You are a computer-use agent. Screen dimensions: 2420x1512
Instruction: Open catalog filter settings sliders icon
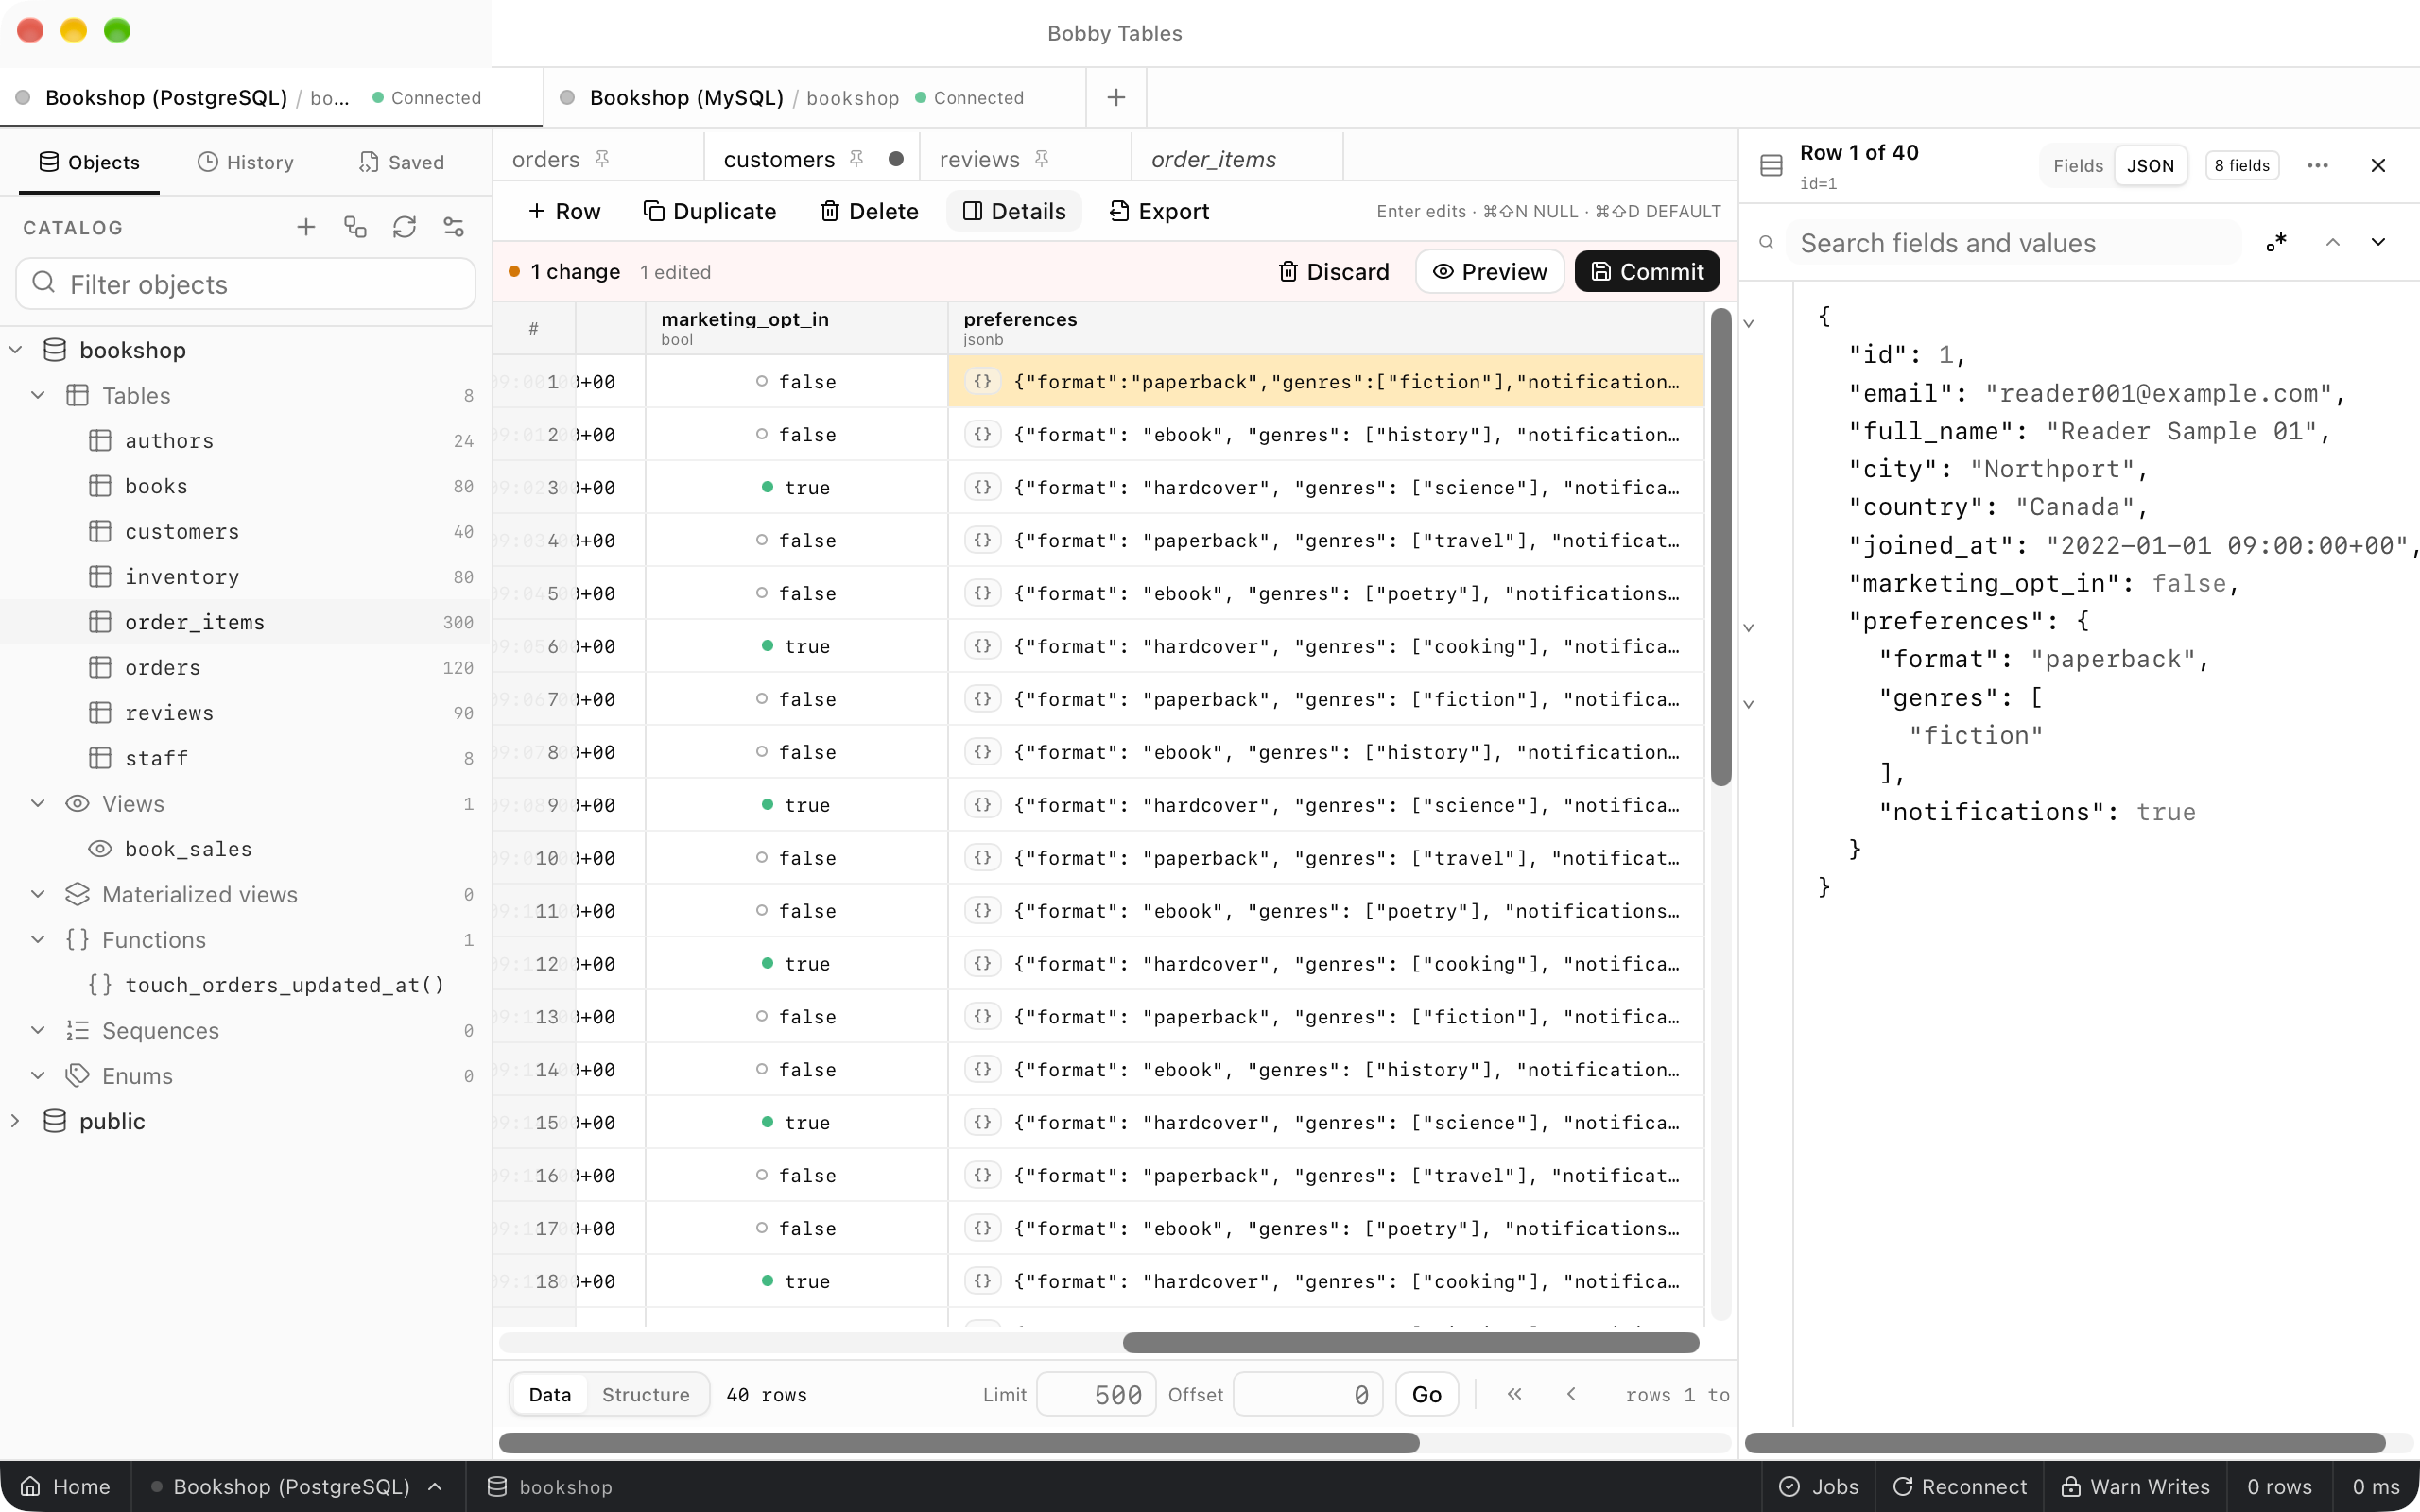tap(454, 227)
